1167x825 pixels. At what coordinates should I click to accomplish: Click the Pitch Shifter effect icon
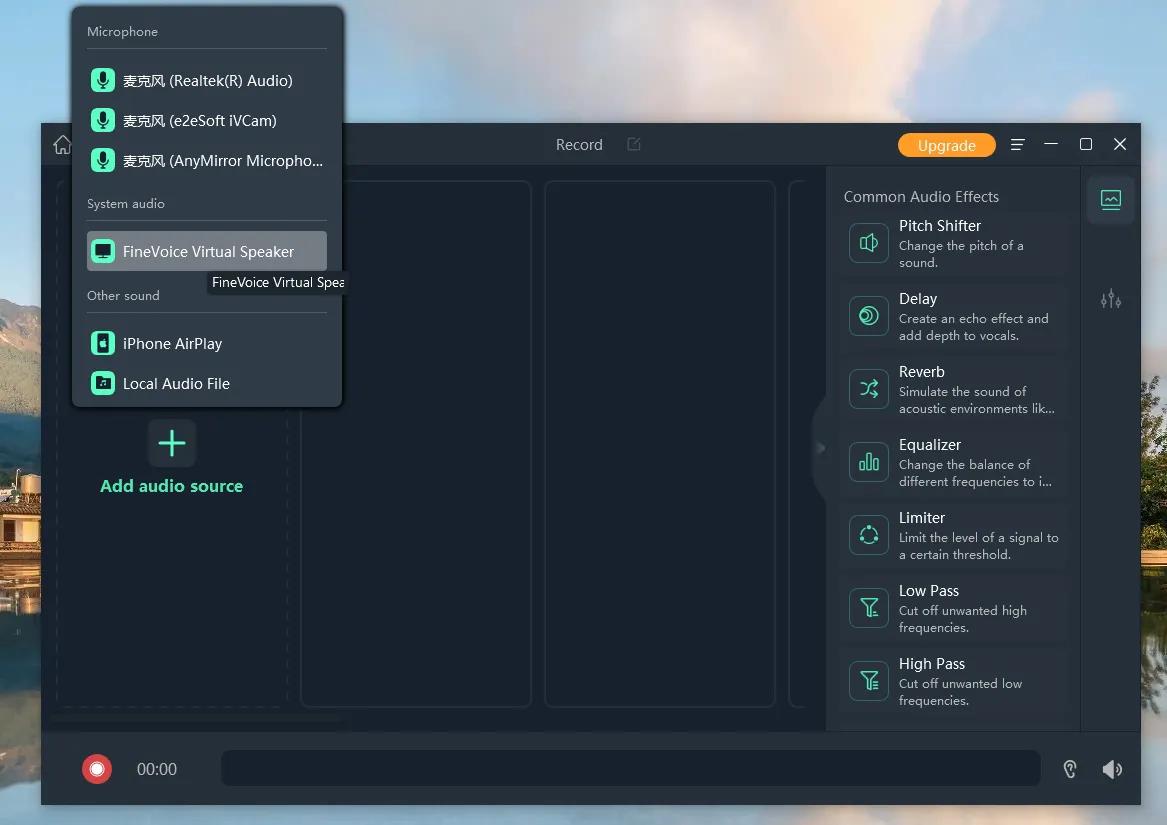point(868,243)
